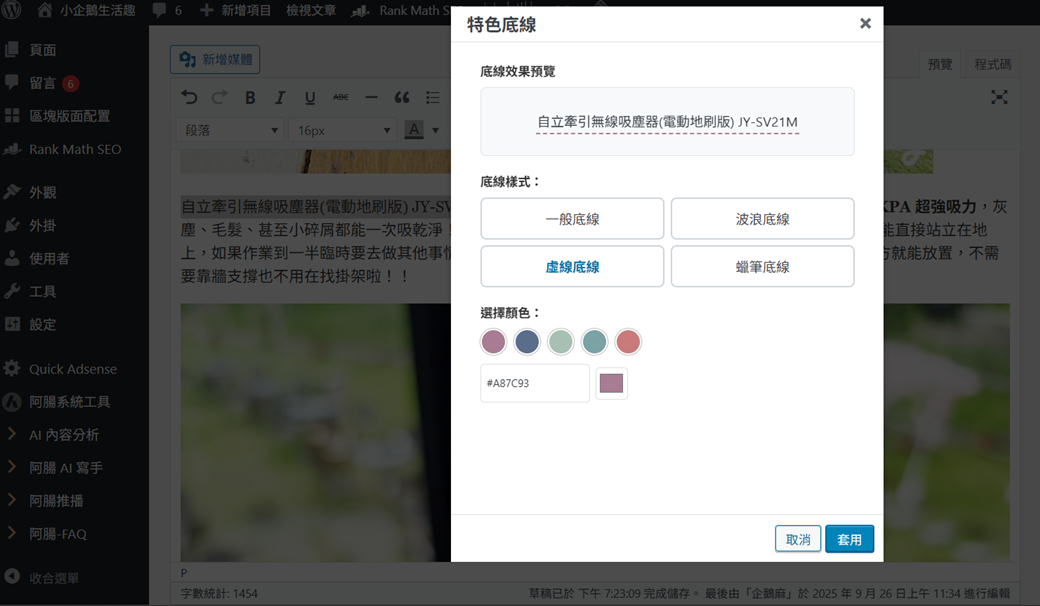Open Rank Math SEO in admin bar
The width and height of the screenshot is (1040, 606).
(x=401, y=10)
